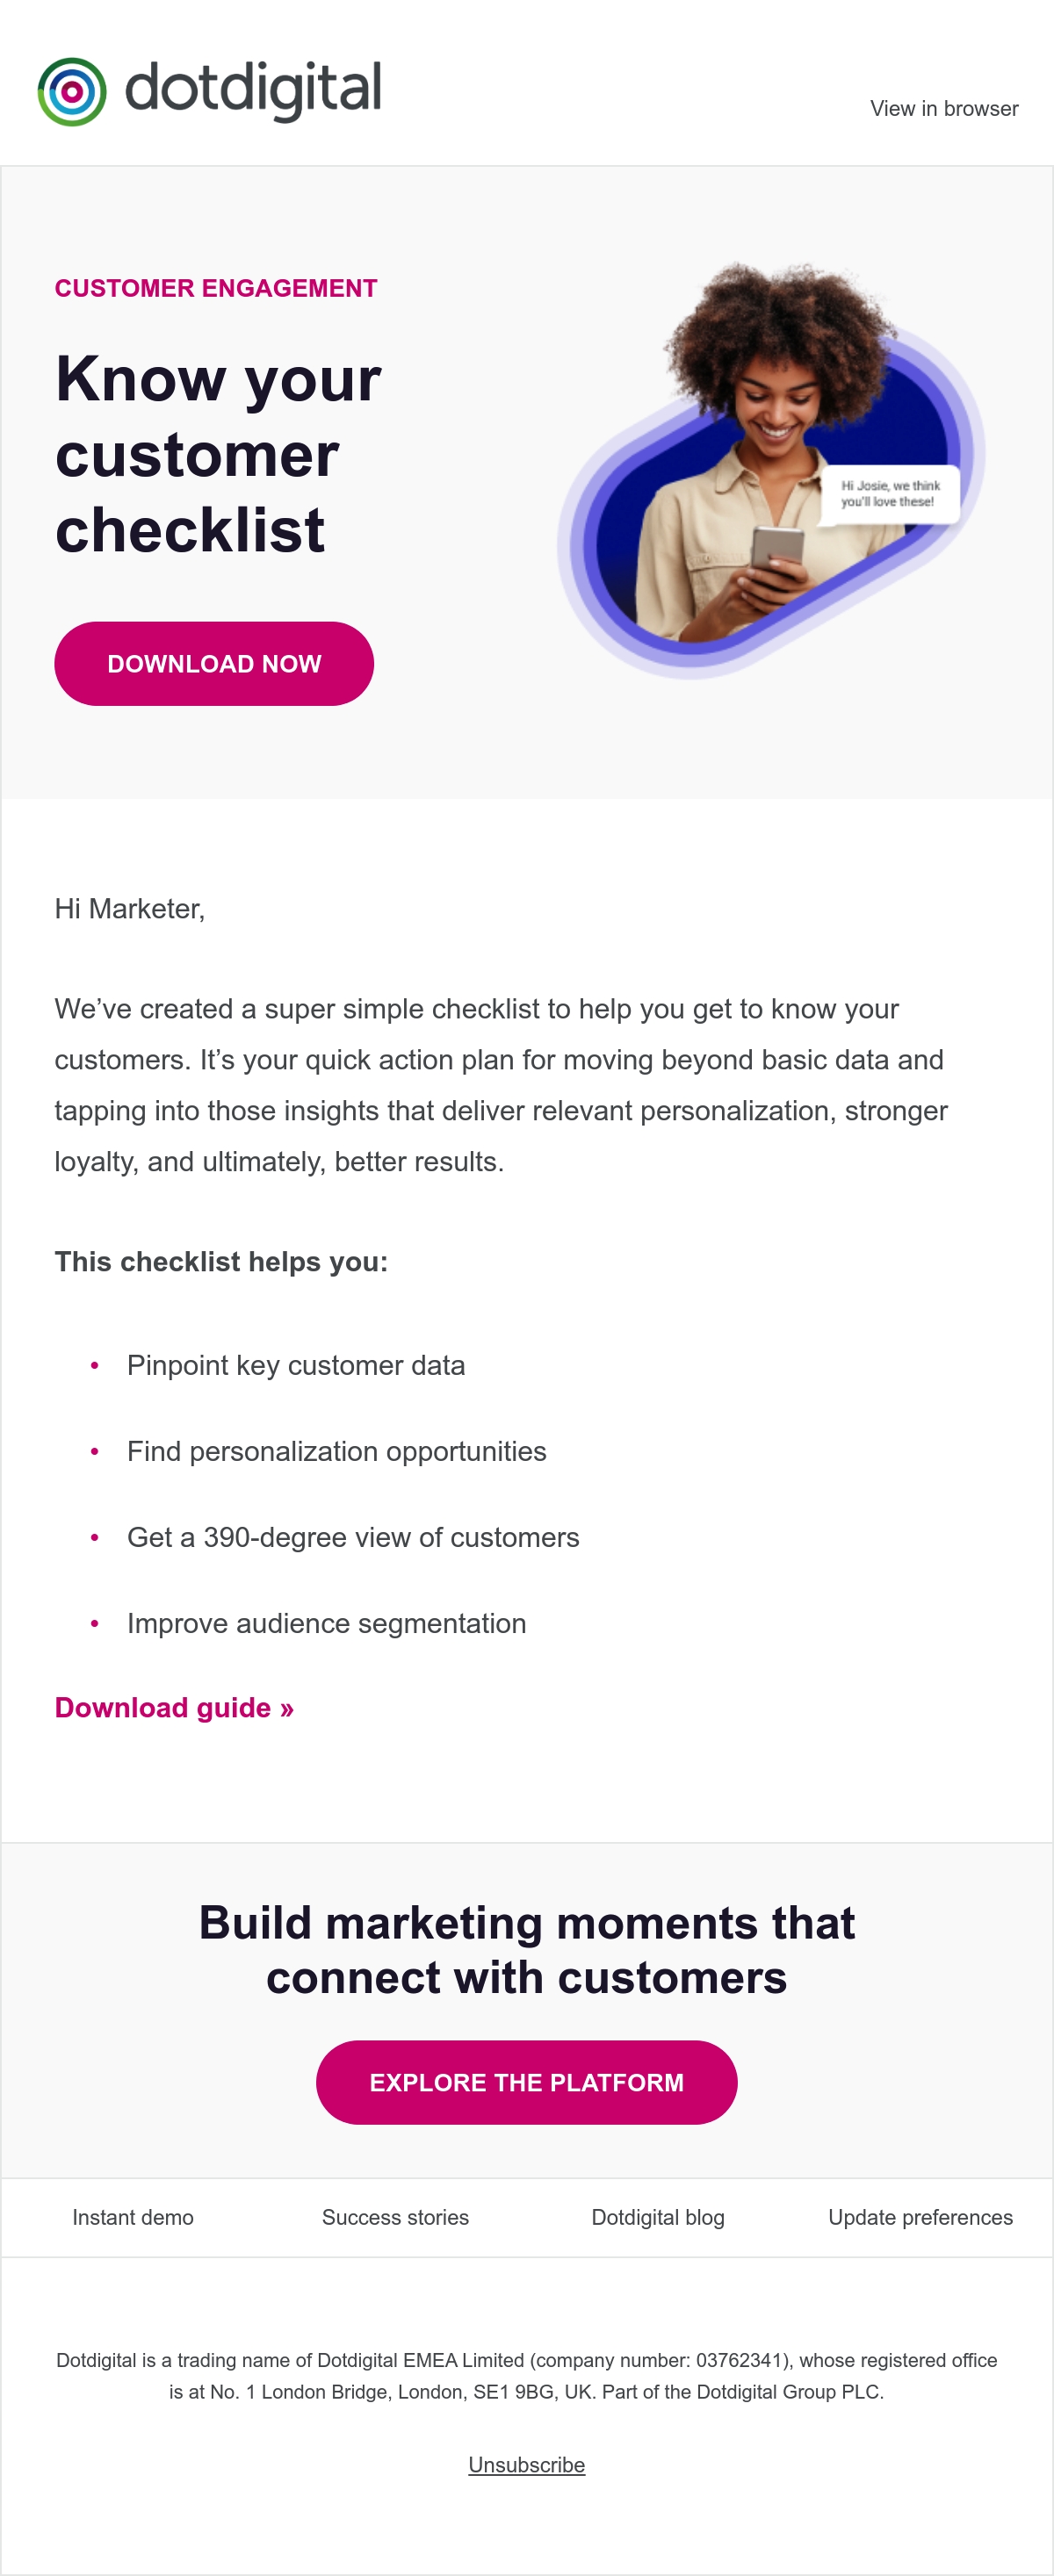Click the Build marketing moments heading
This screenshot has height=2576, width=1054.
tap(527, 1950)
